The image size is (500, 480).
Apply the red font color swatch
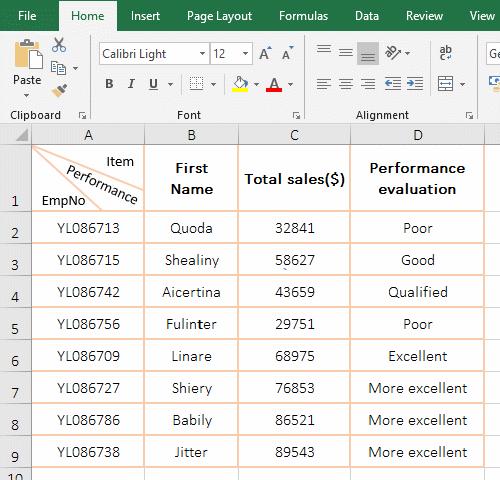click(x=274, y=84)
